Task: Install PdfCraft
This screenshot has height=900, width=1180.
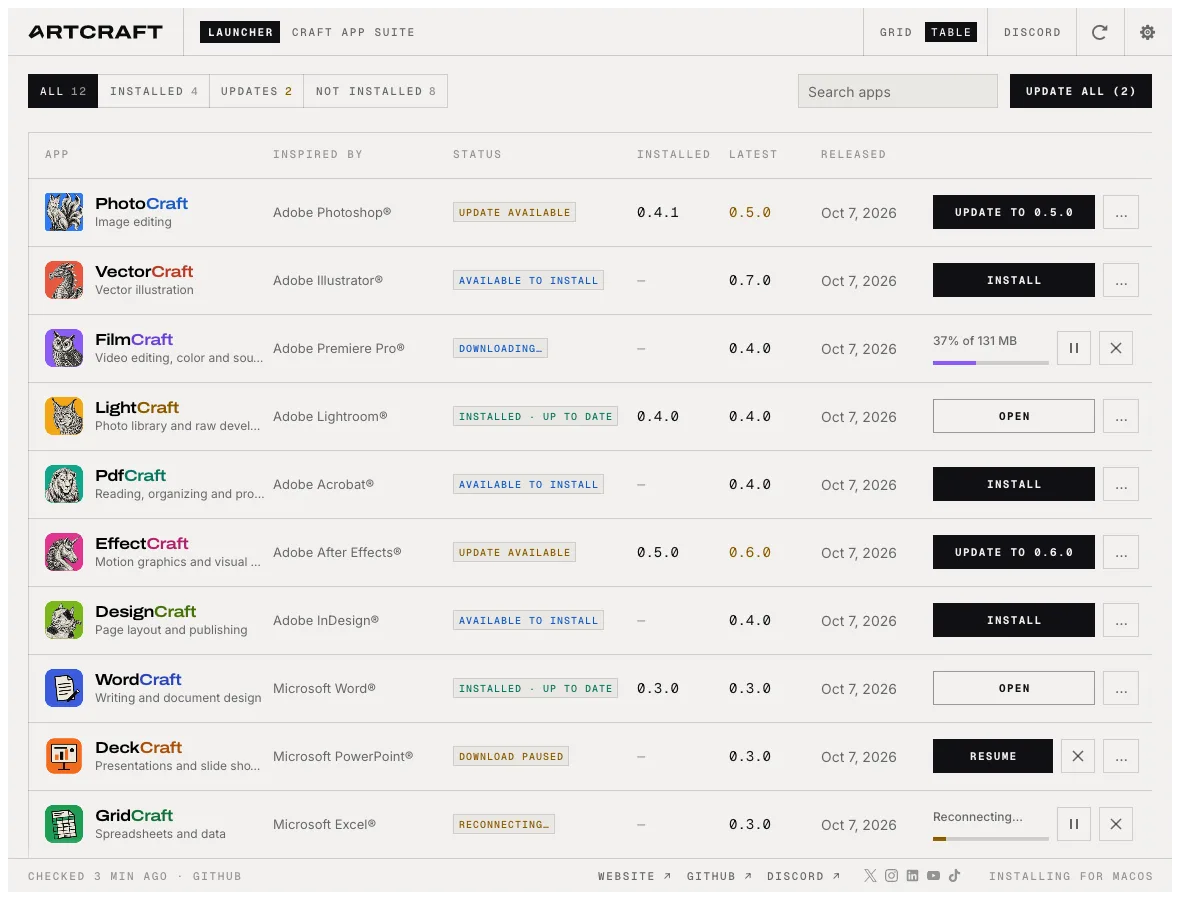Action: pos(1014,484)
